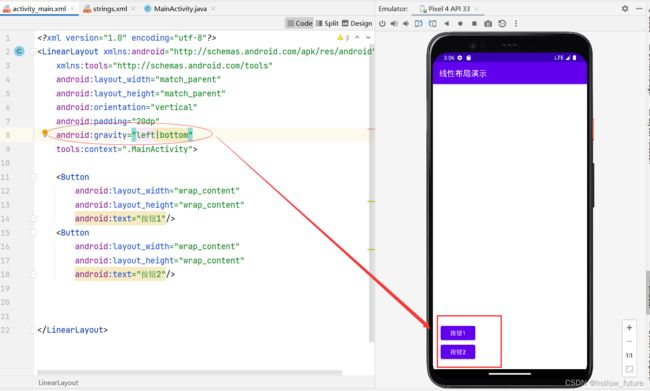Click line number 22 in the gutter
650x391 pixels.
5,330
